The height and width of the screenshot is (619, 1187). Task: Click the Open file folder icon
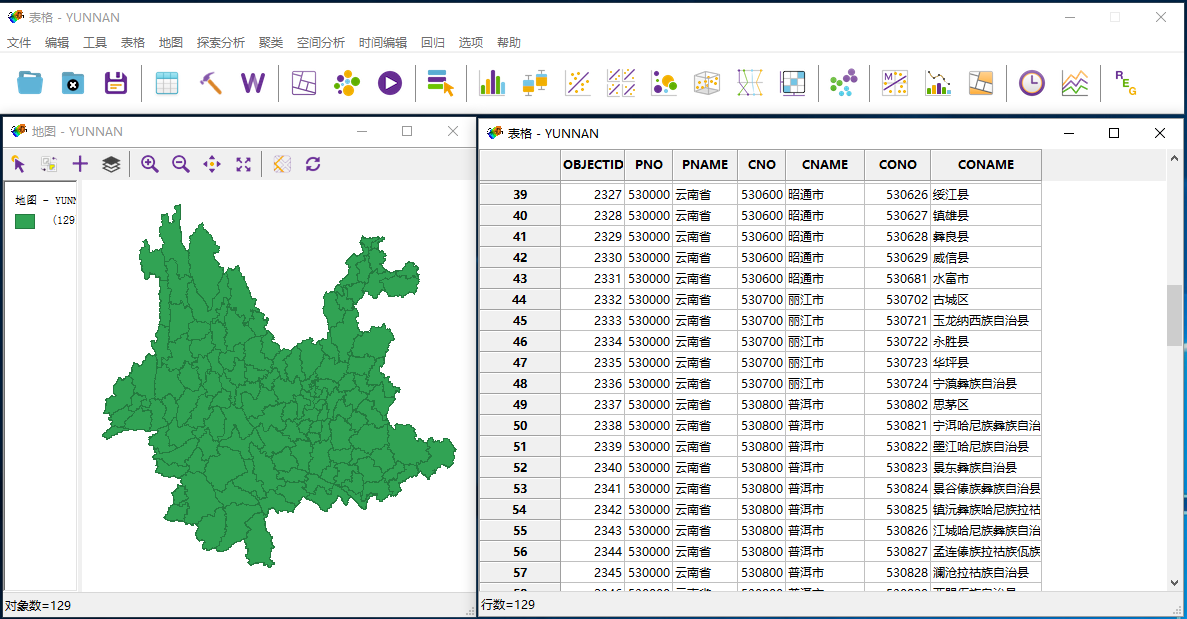30,83
